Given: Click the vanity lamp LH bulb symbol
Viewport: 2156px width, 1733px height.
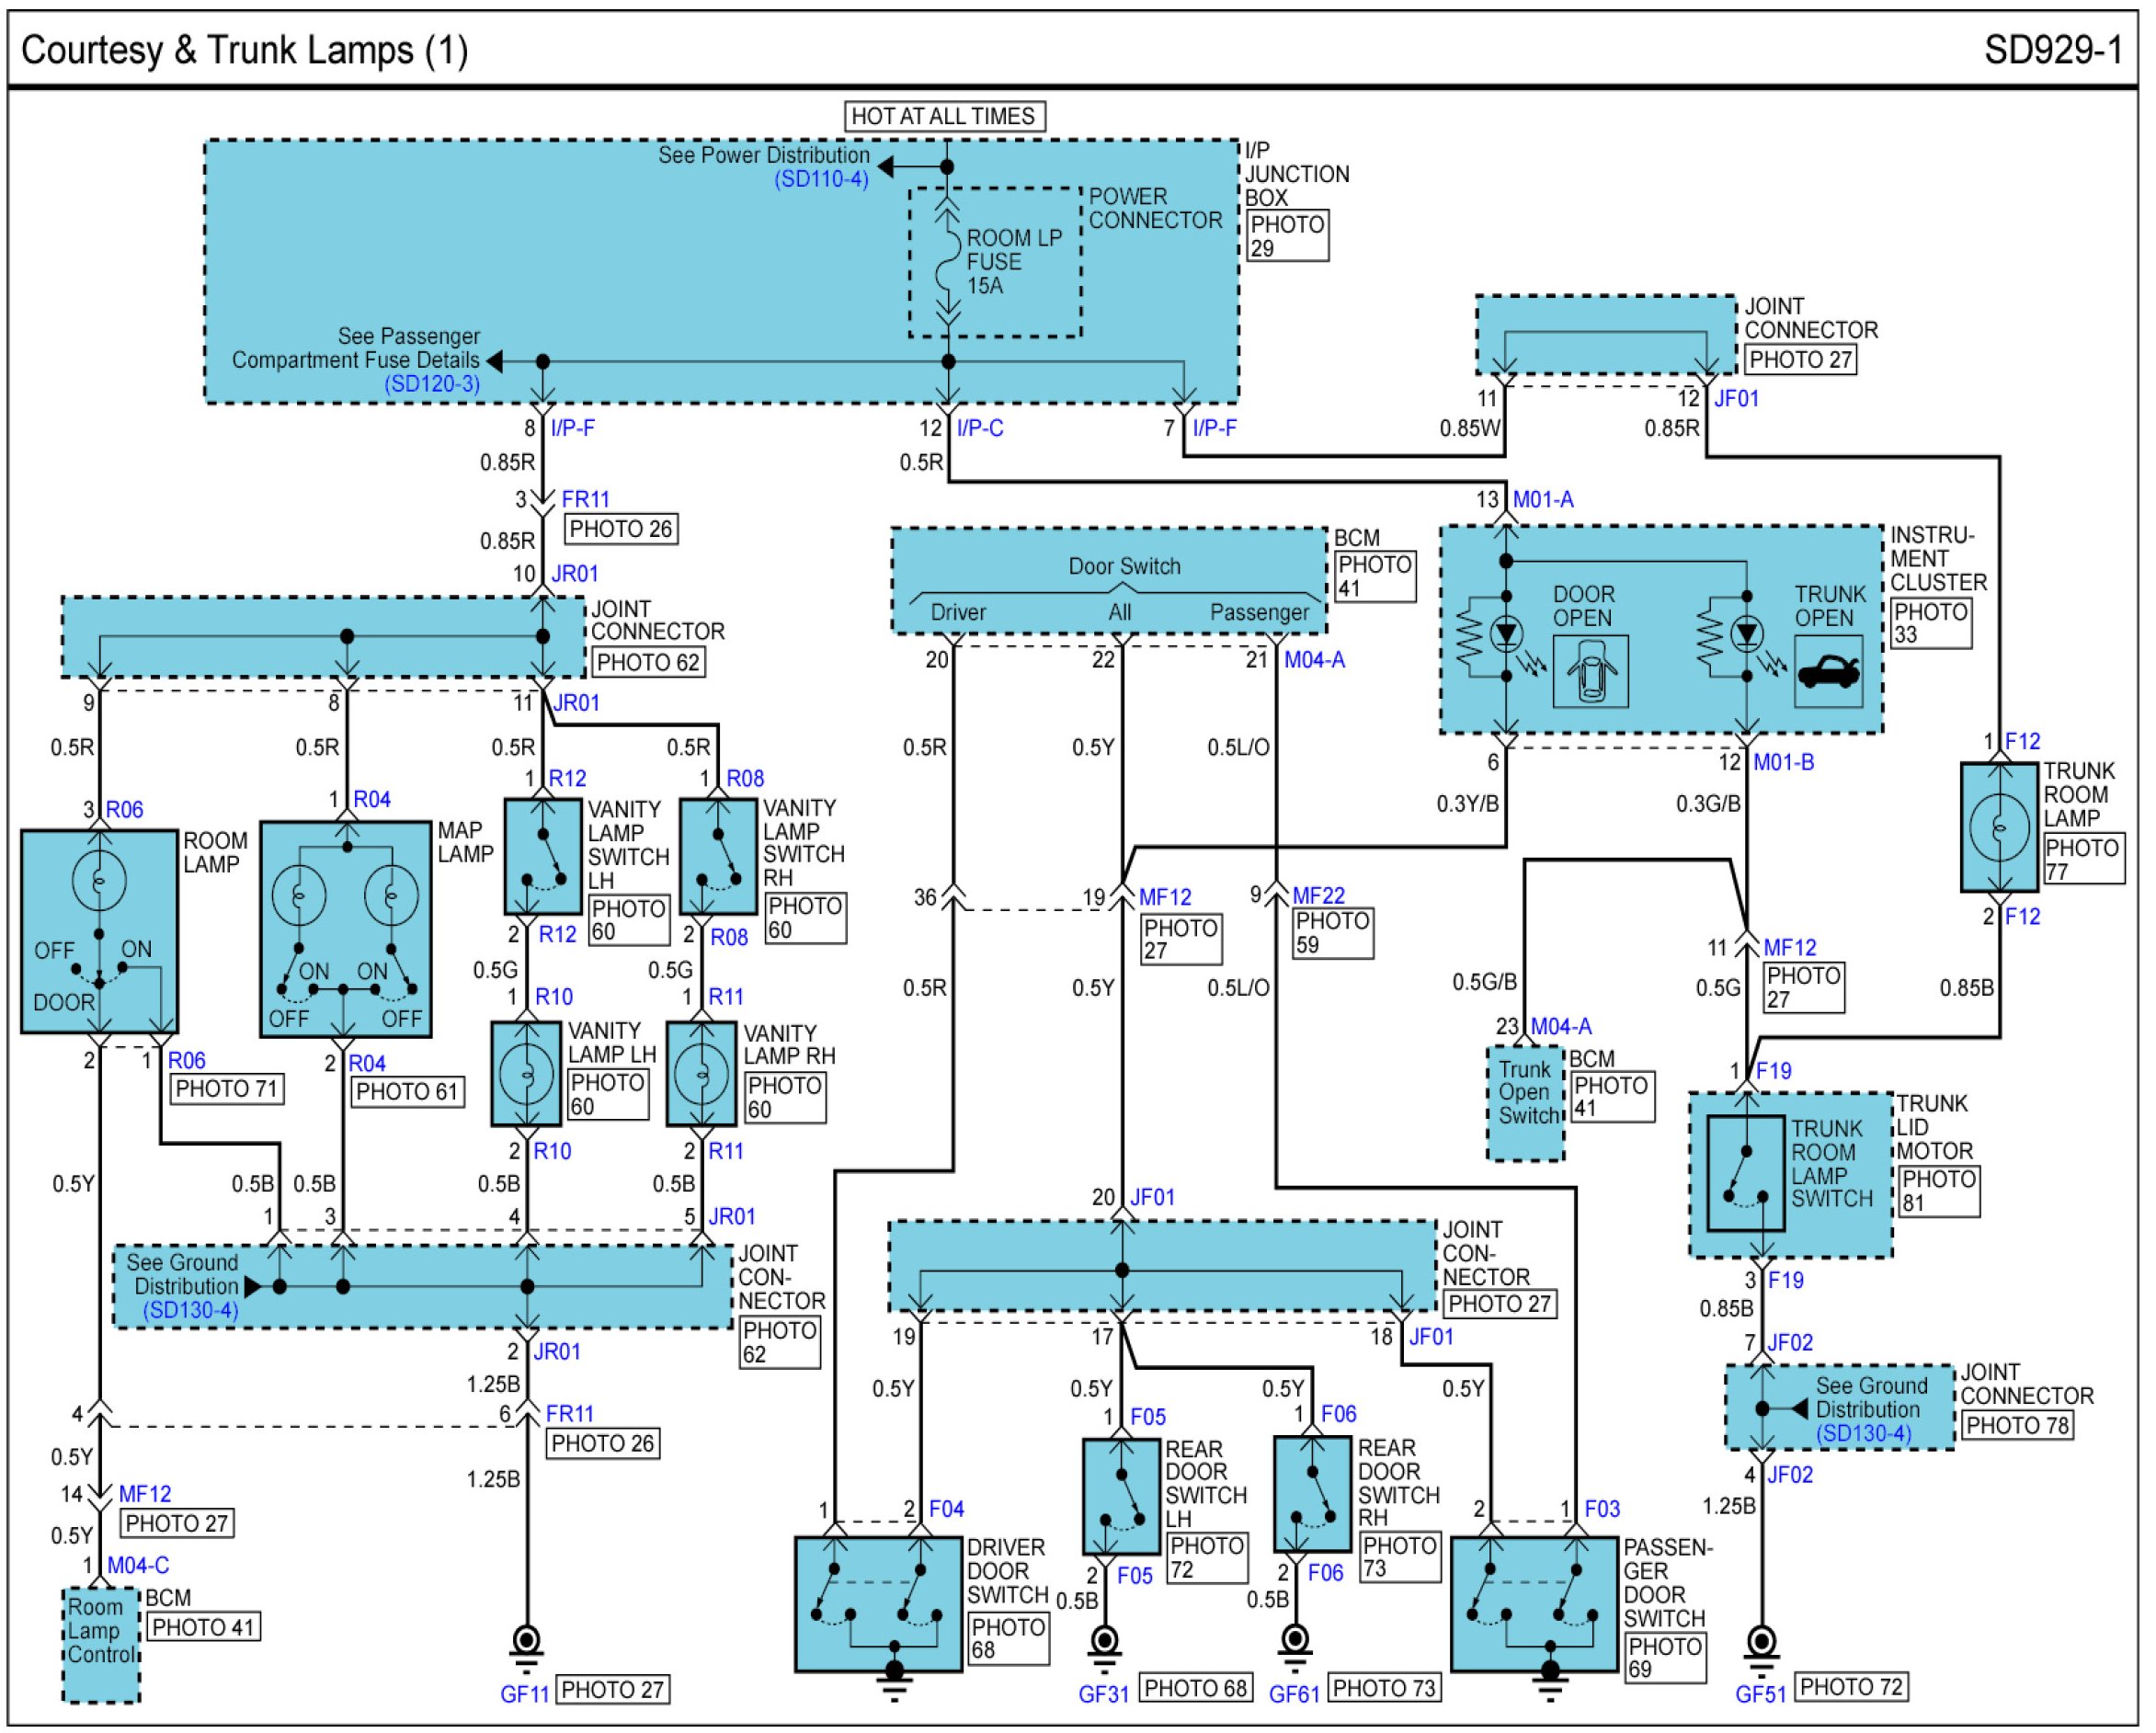Looking at the screenshot, I should (x=527, y=1074).
